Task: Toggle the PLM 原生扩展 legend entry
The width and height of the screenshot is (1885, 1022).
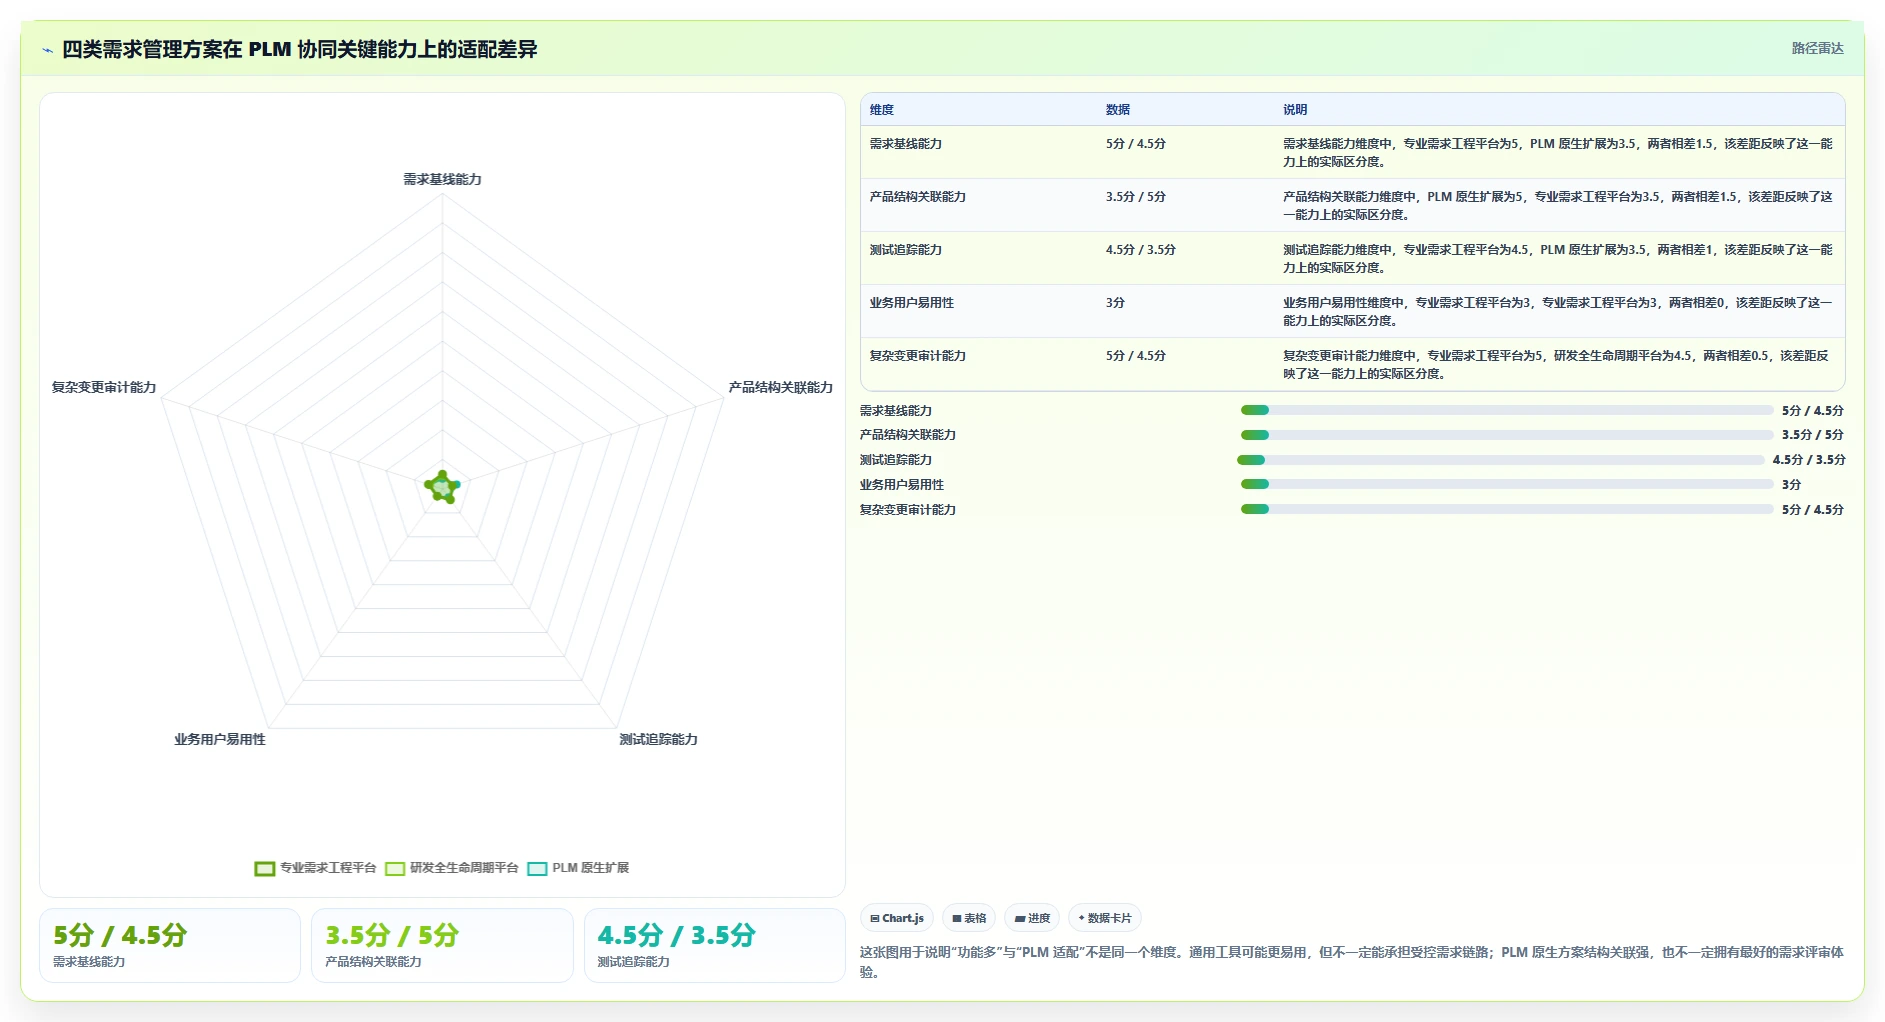Action: click(x=578, y=868)
